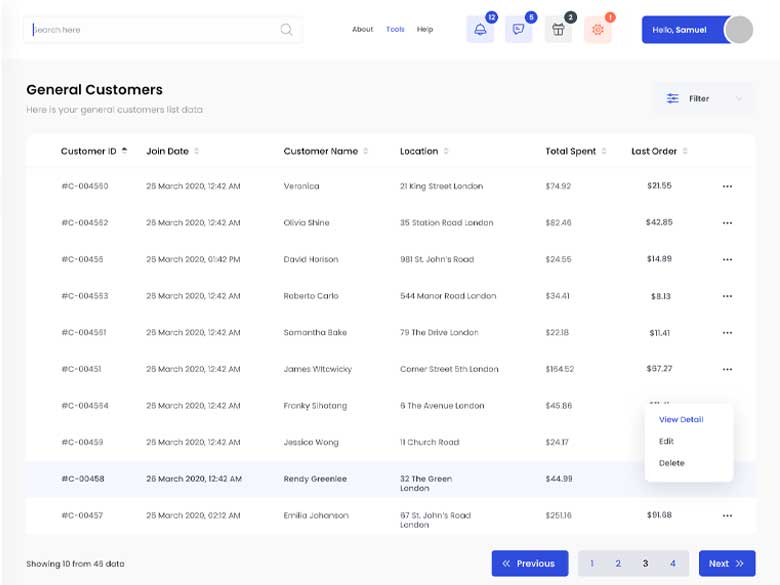Viewport: 780px width, 585px height.
Task: Click the General Customers heading
Action: coord(95,90)
